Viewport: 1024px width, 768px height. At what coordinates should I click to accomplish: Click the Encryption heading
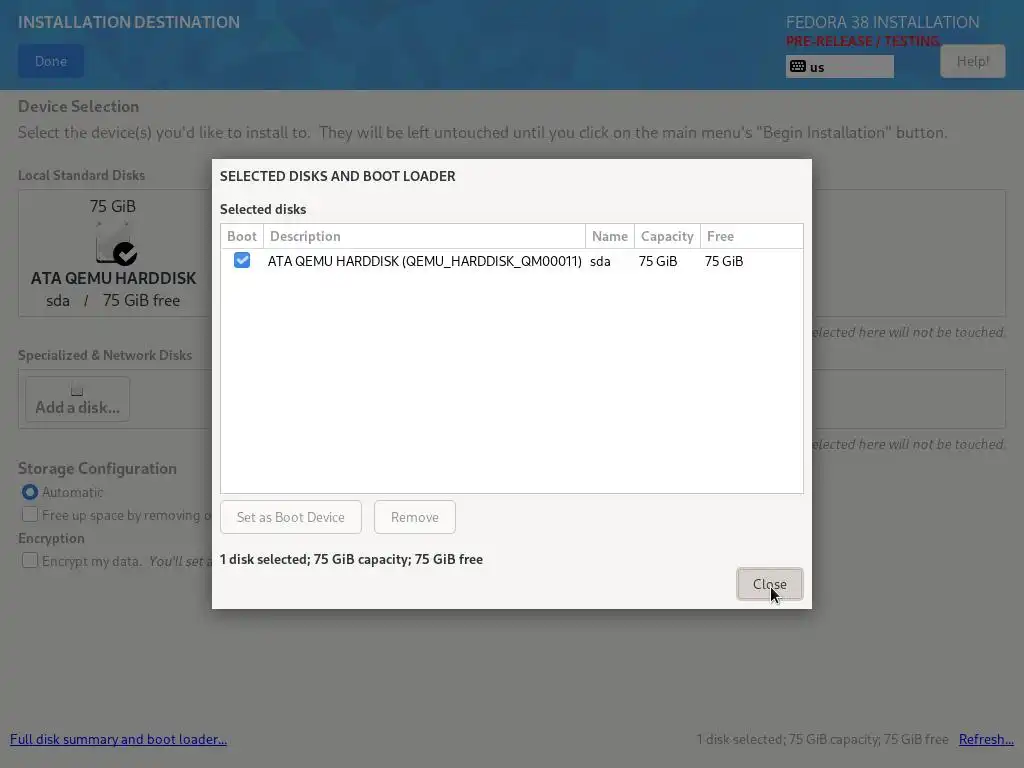pos(52,538)
